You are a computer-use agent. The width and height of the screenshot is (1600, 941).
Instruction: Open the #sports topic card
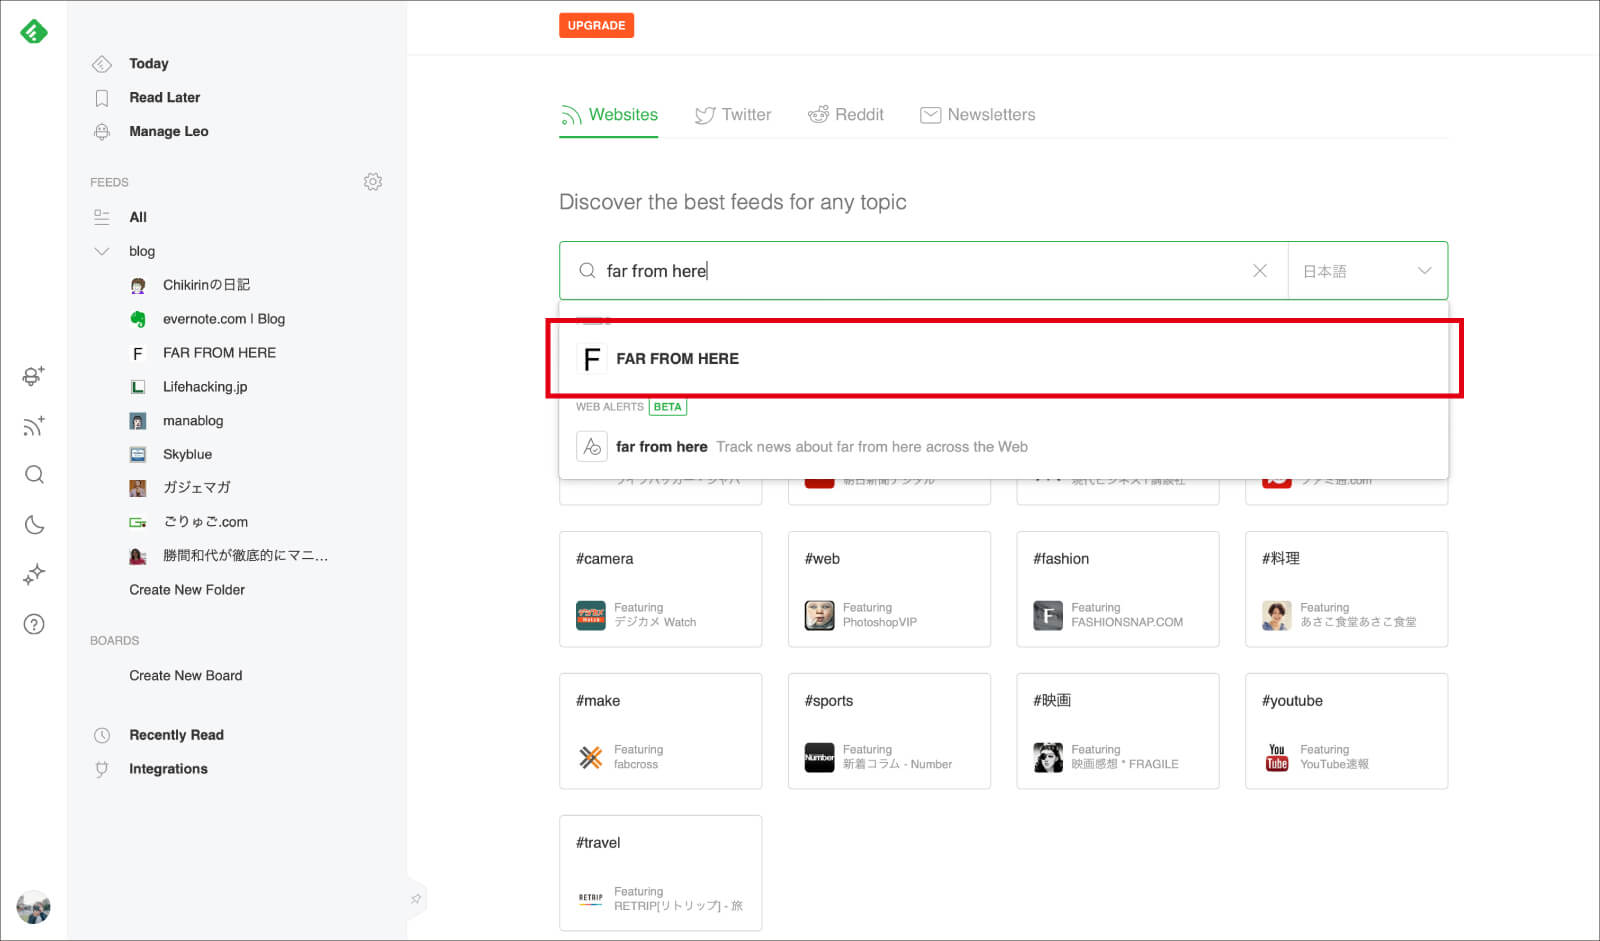pos(889,731)
